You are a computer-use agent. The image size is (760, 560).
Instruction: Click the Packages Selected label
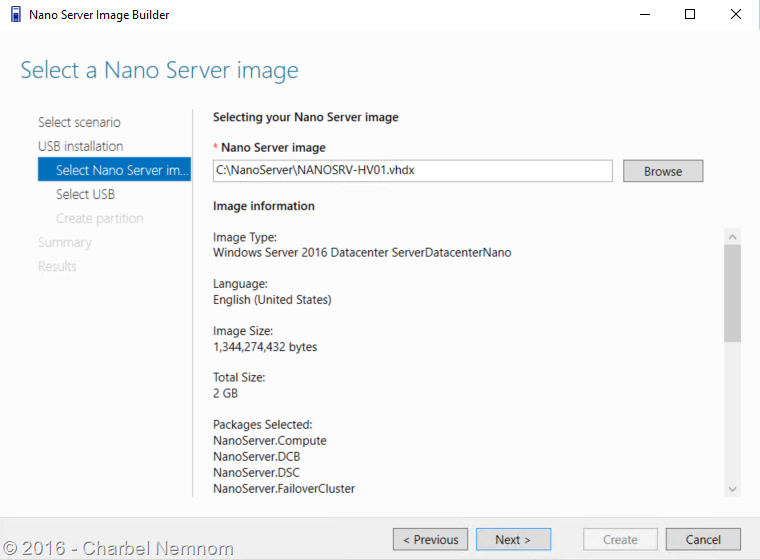click(x=263, y=424)
